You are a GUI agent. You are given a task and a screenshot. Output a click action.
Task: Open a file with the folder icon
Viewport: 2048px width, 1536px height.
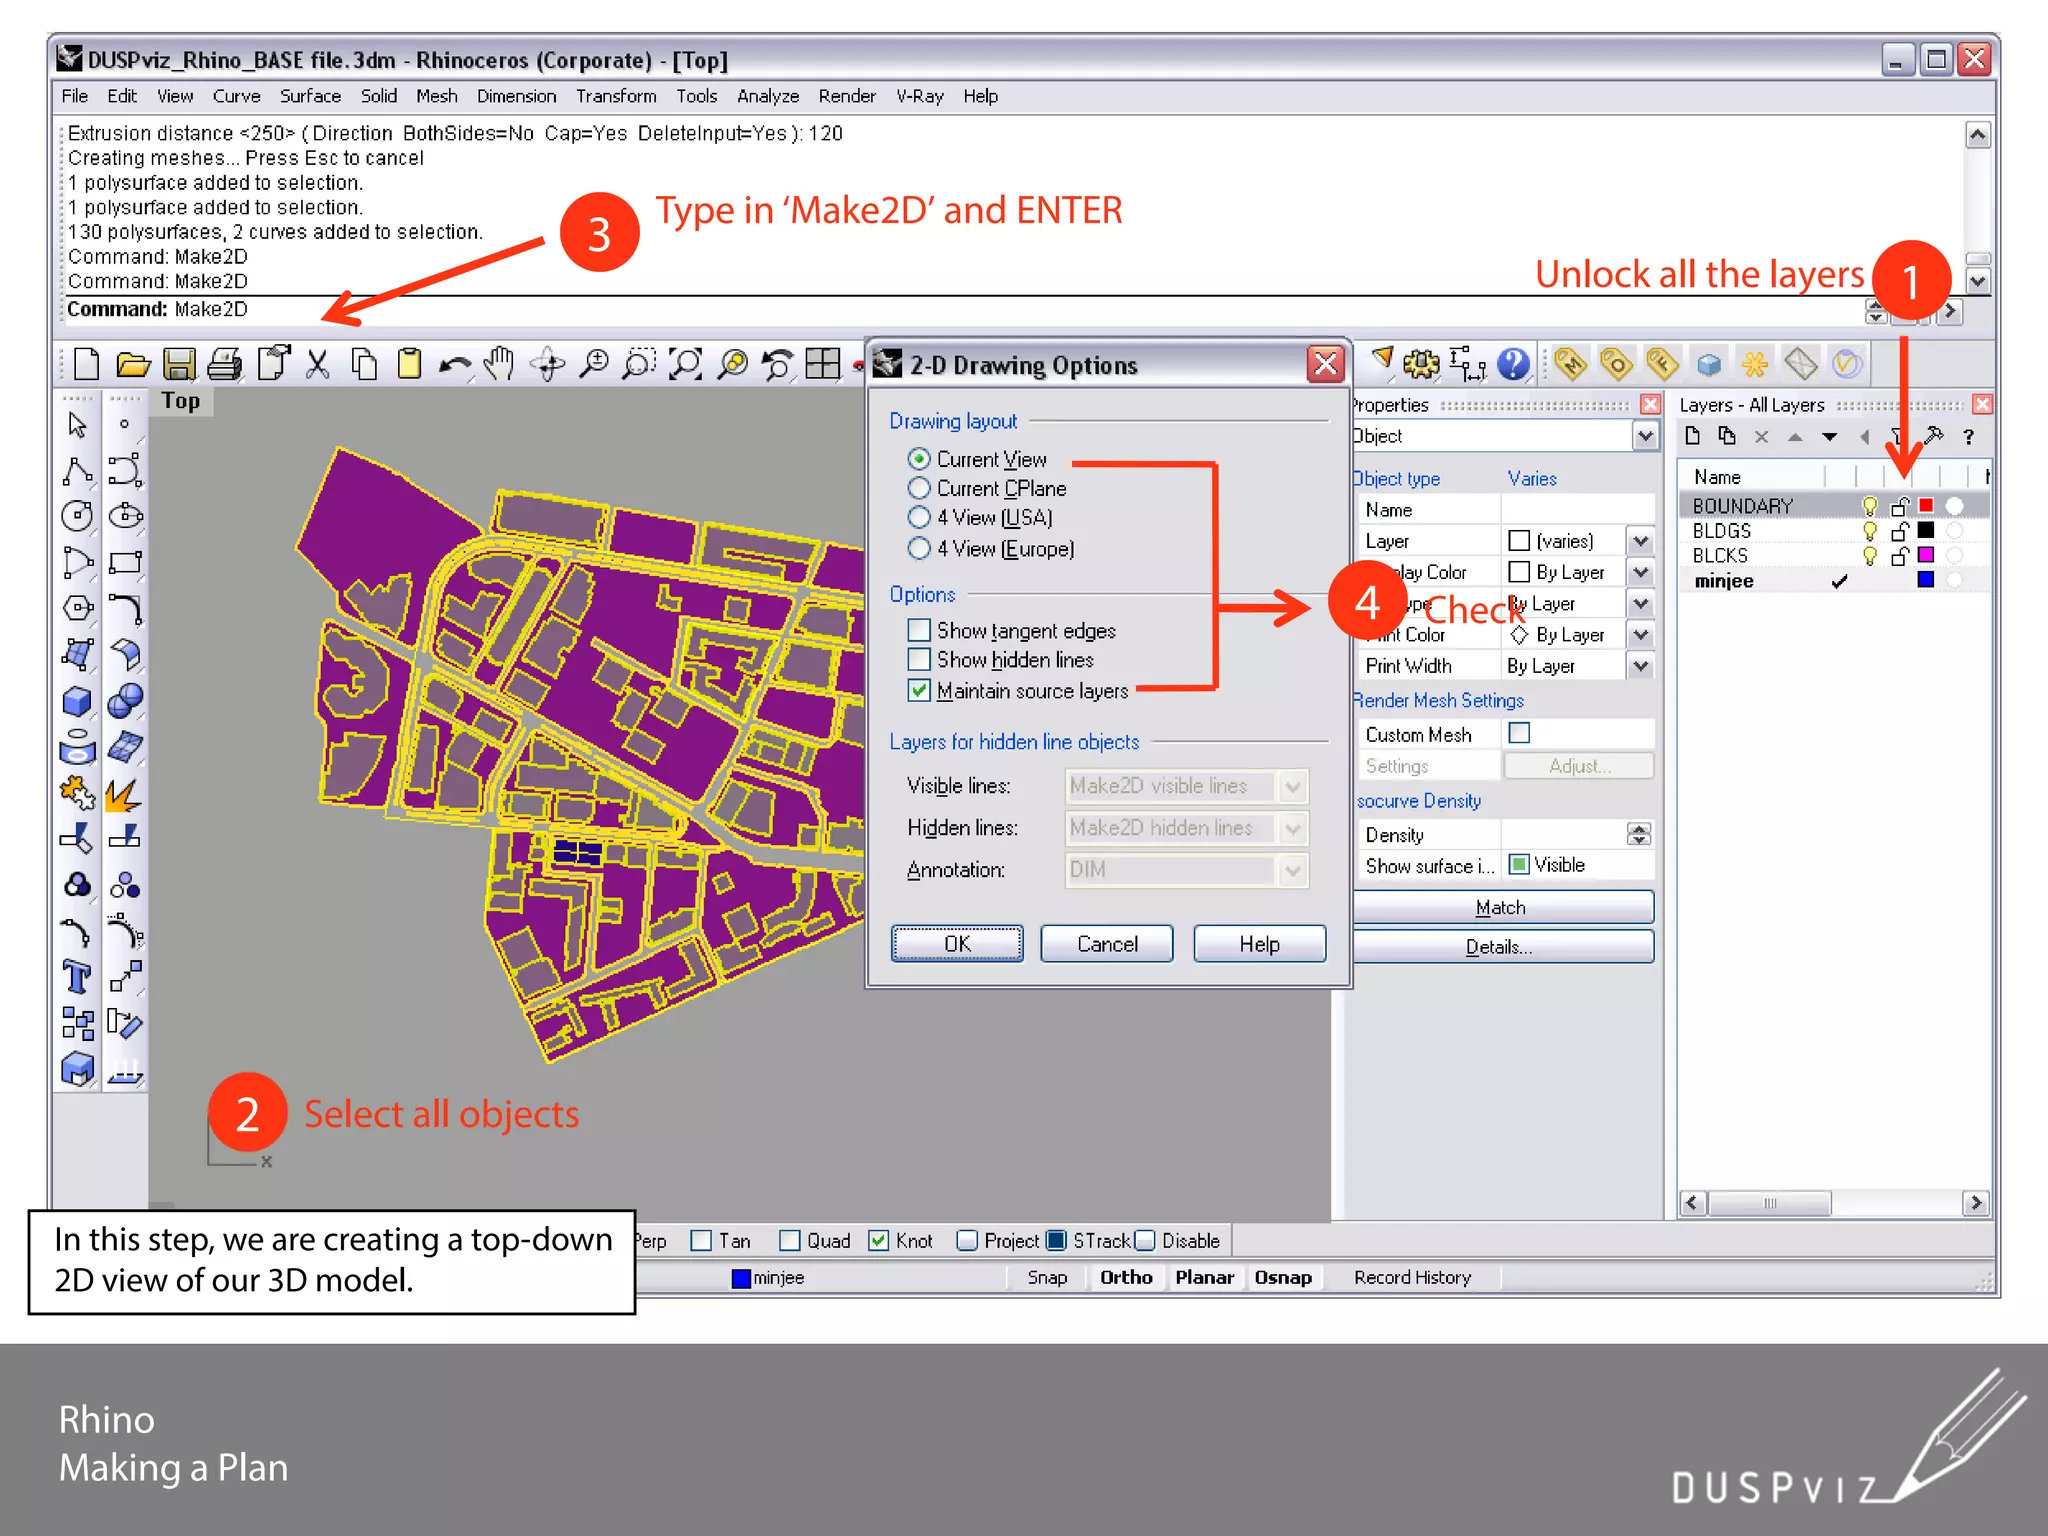click(x=133, y=364)
